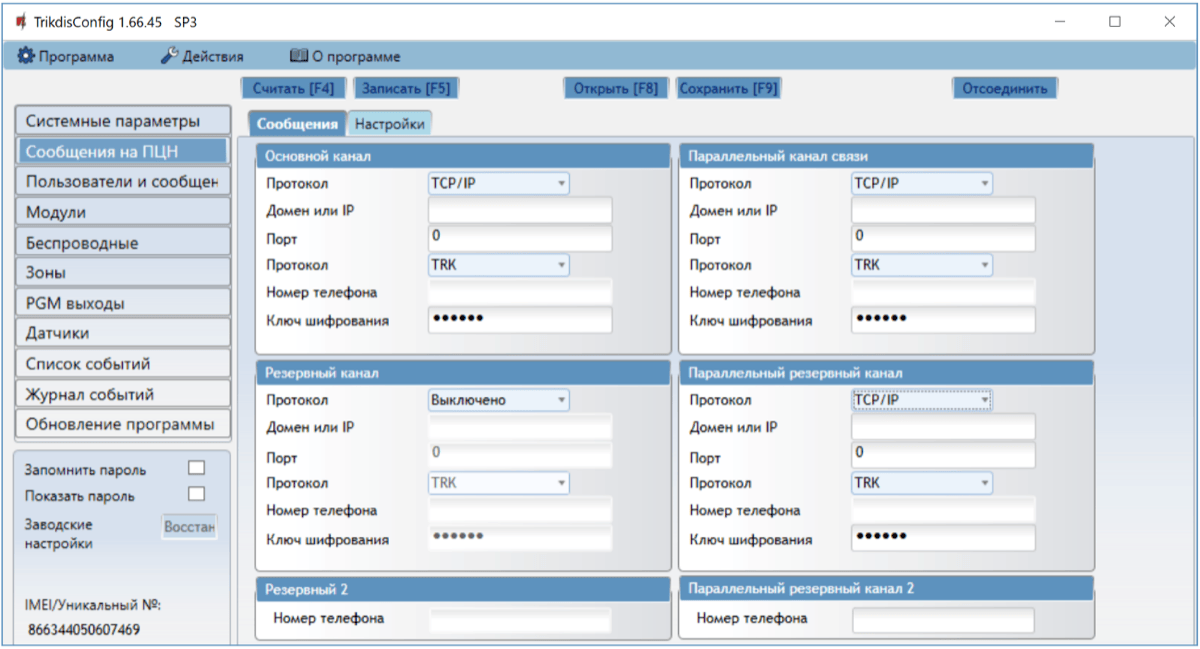Screen dimensions: 1200x649
Task: Click the Отсоединить button
Action: (1004, 88)
